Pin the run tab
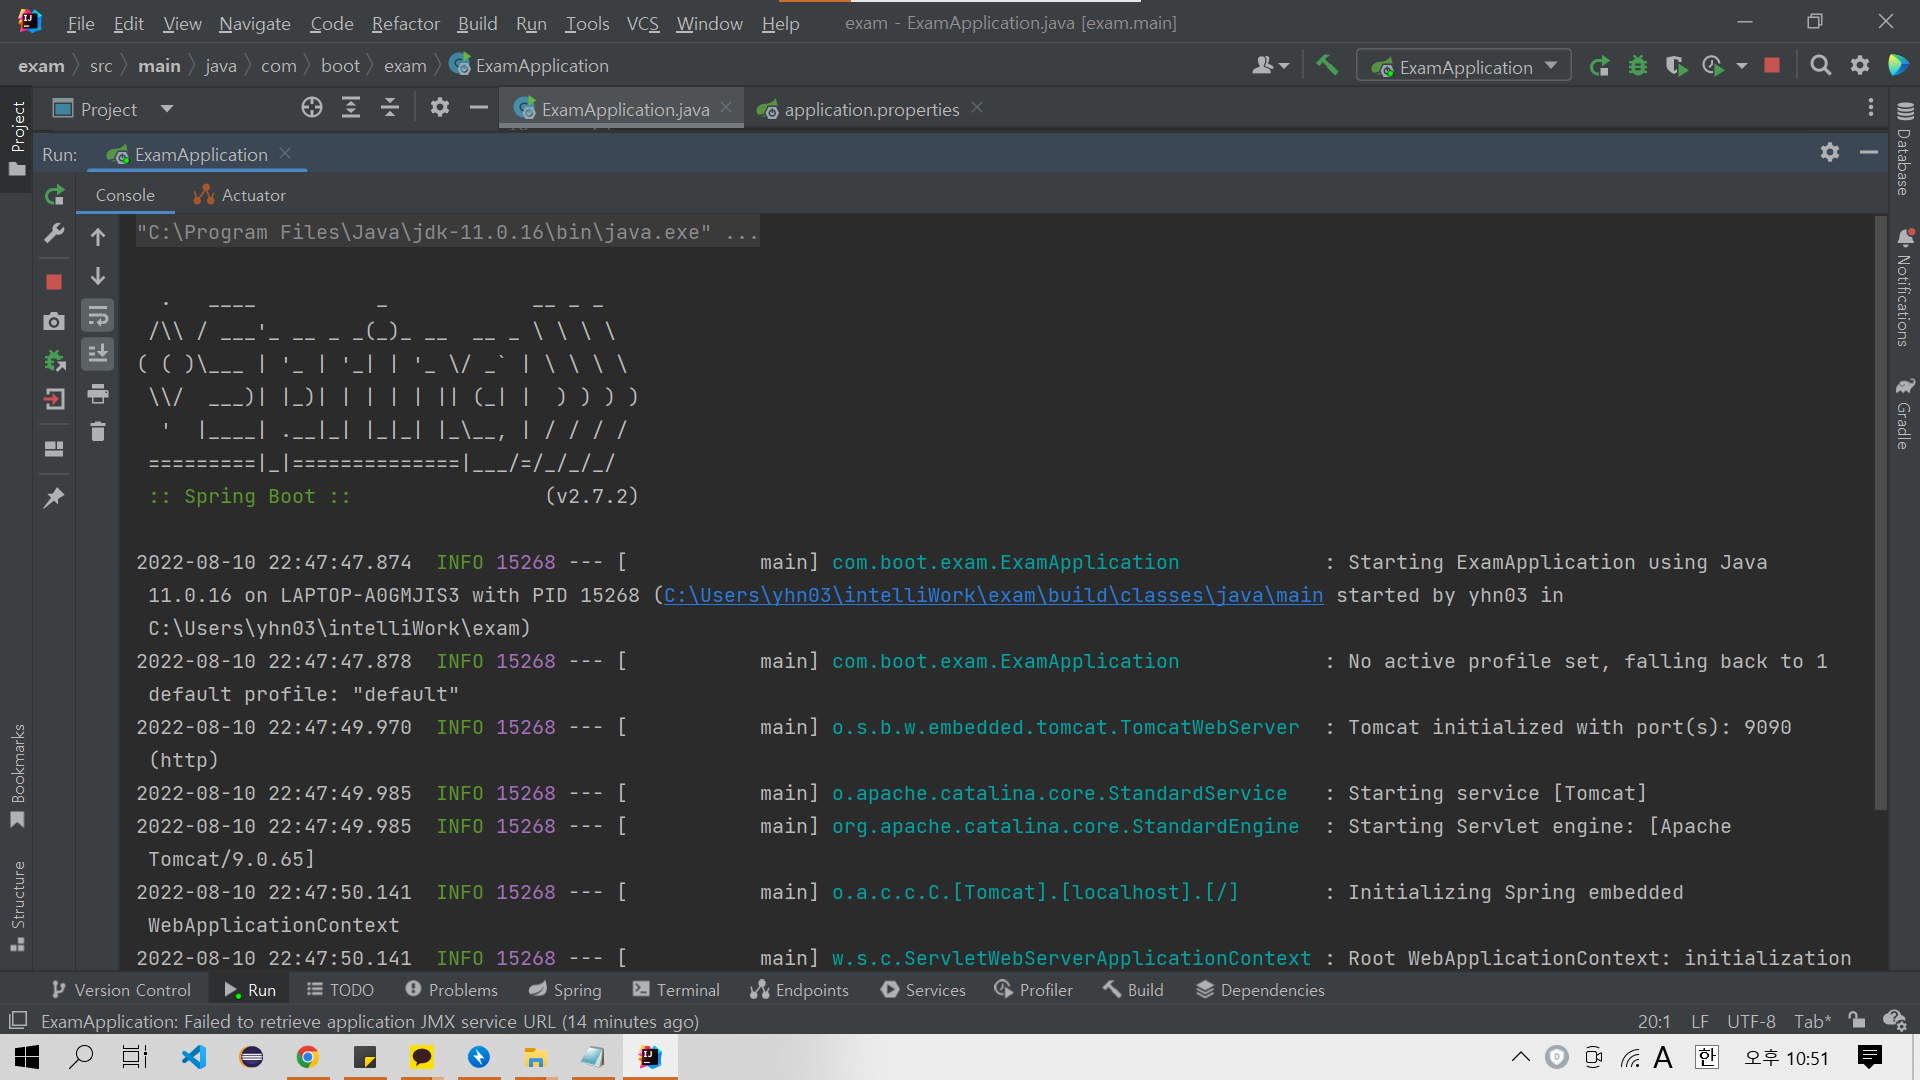Image resolution: width=1920 pixels, height=1080 pixels. 55,497
